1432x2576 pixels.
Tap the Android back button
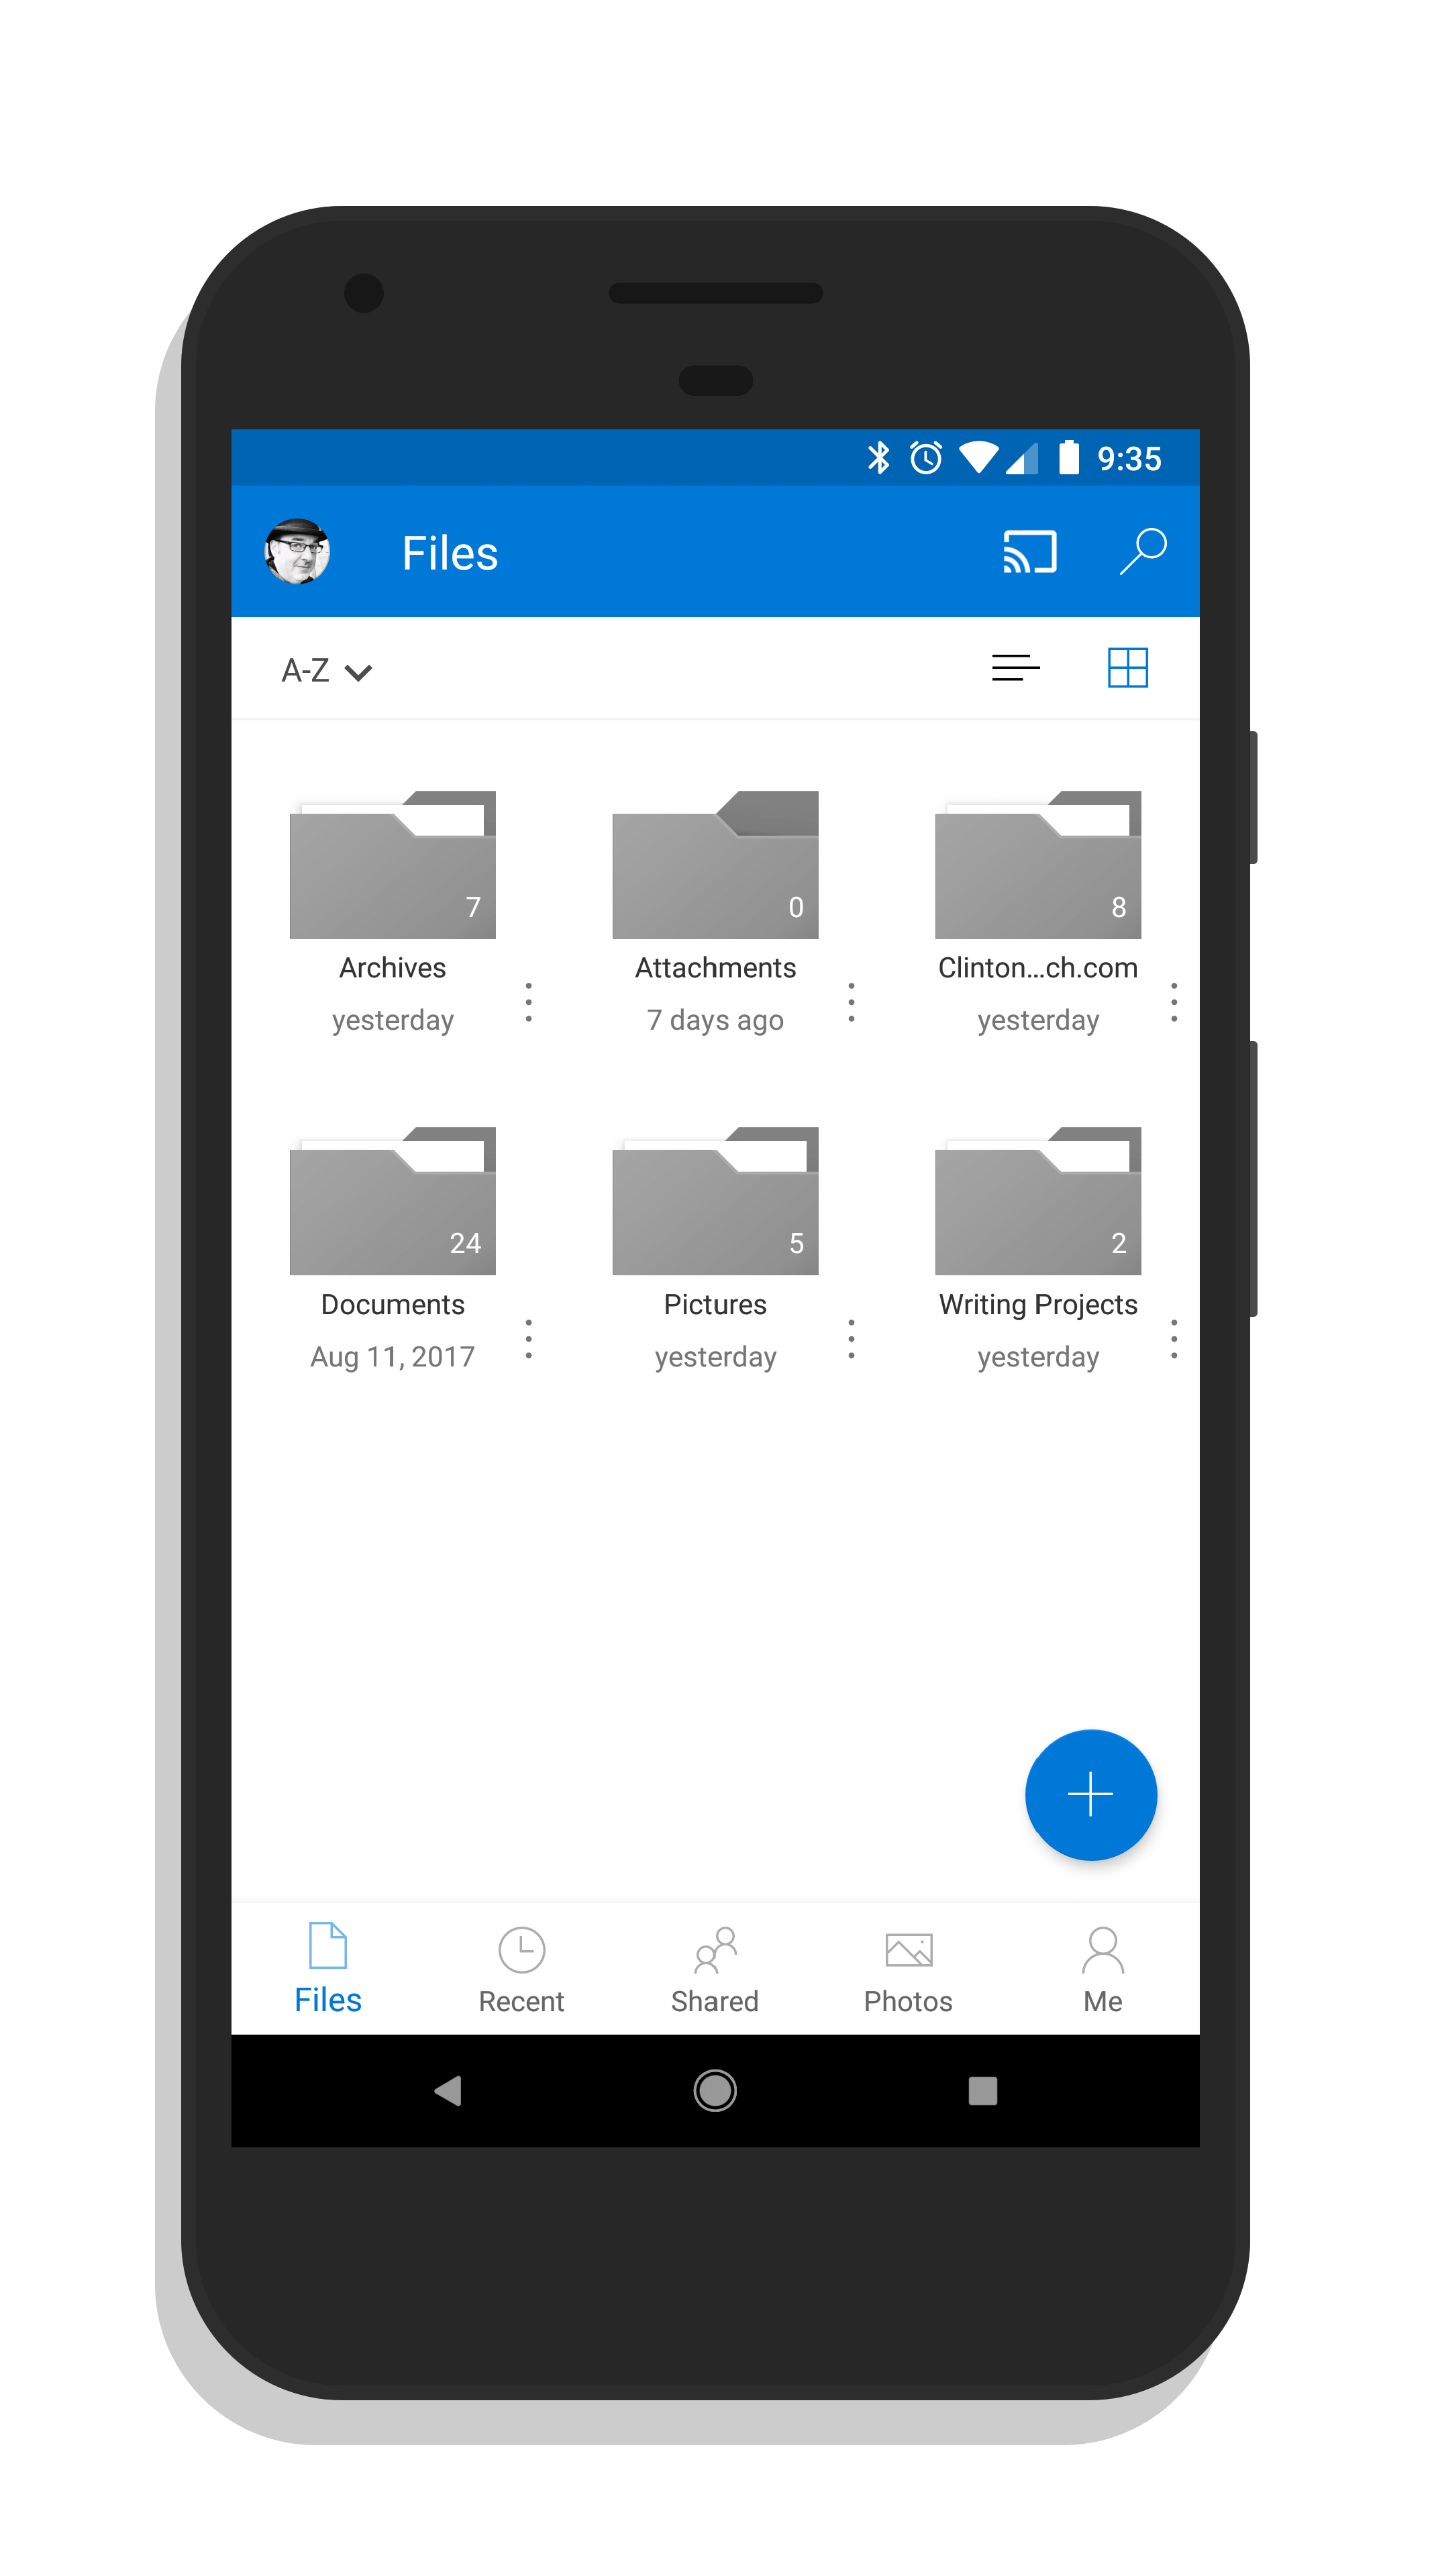point(447,2090)
